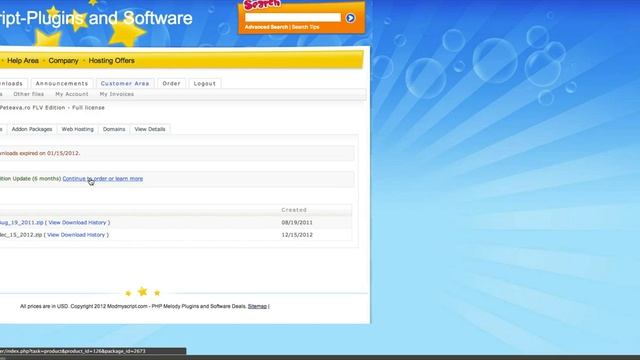Select the Domains tab

(x=114, y=129)
